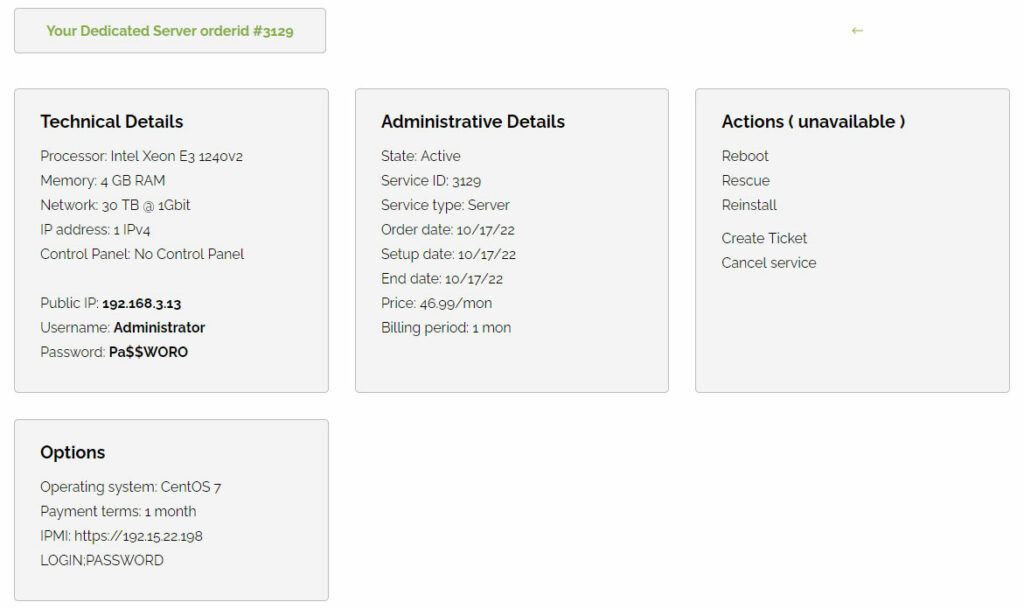This screenshot has height=609, width=1024.
Task: Click the LOGIN:PASSWORD credentials line
Action: pos(102,561)
